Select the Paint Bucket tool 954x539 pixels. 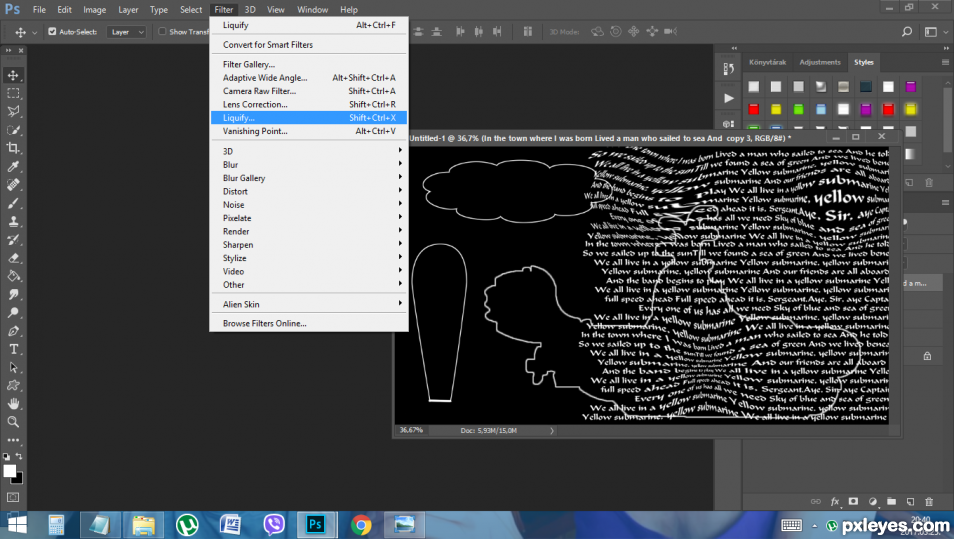coord(13,276)
